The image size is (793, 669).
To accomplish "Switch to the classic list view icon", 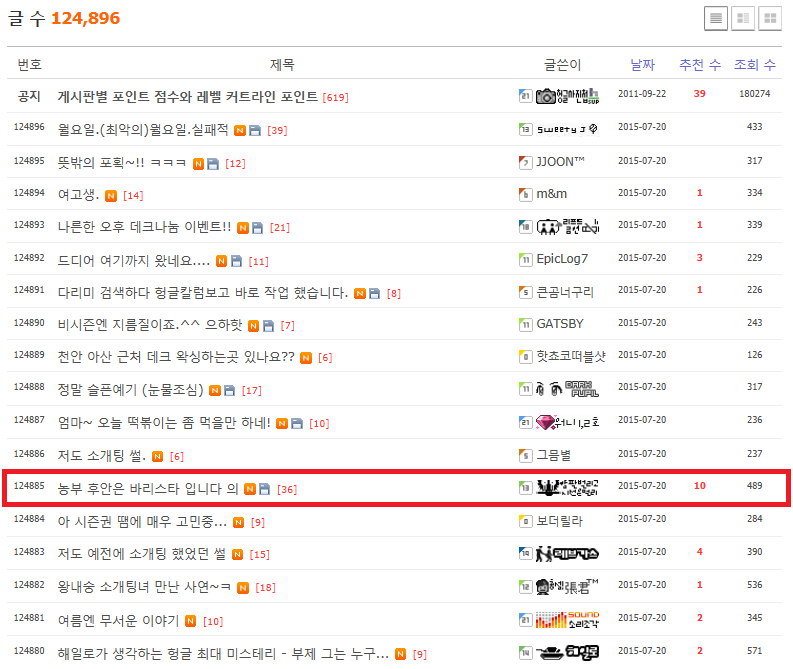I will 715,18.
